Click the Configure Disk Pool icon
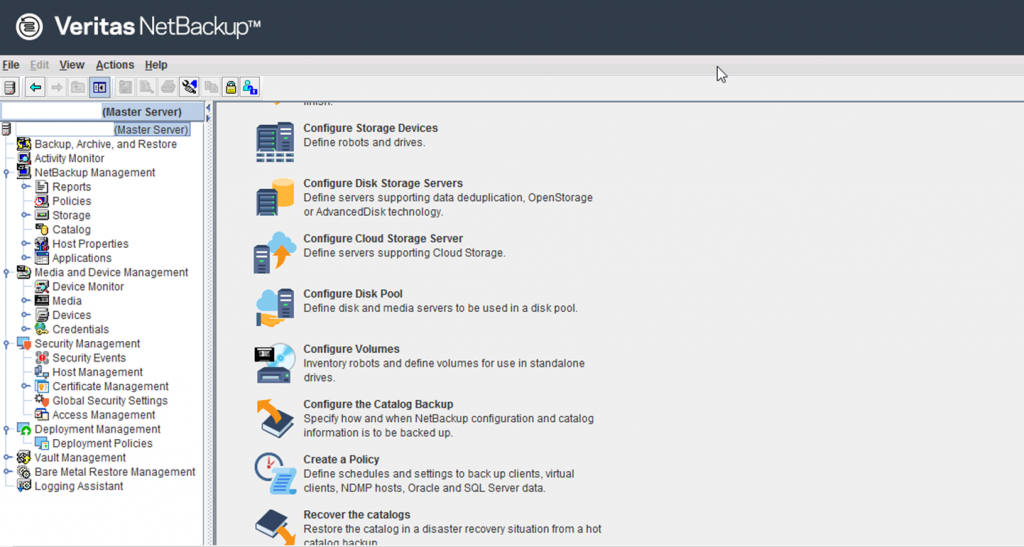The image size is (1024, 547). click(274, 307)
